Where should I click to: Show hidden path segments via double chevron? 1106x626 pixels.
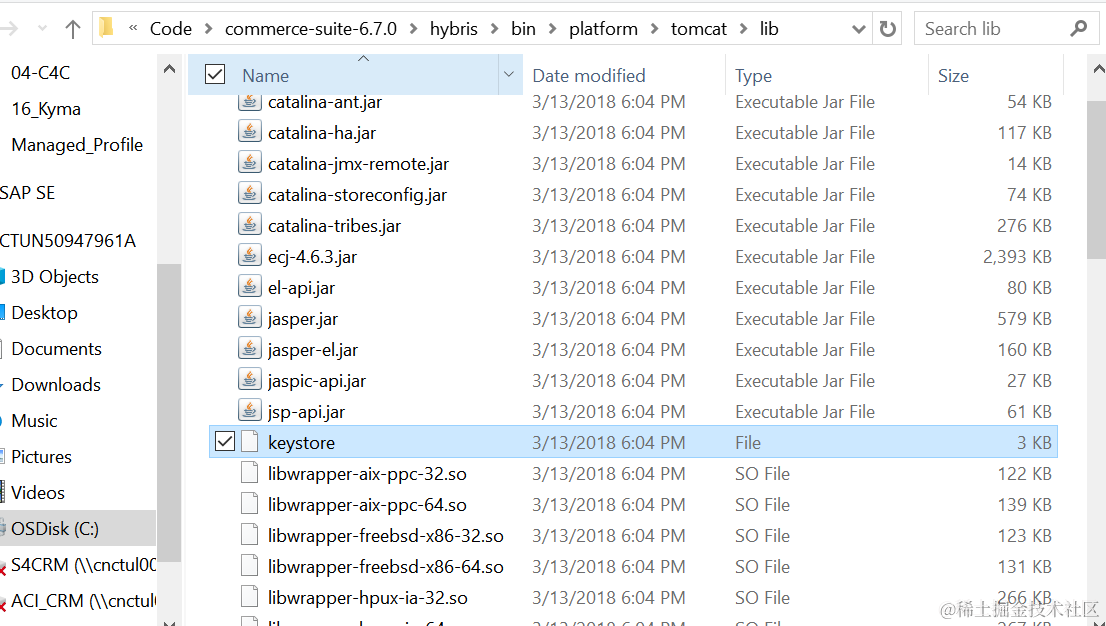point(133,28)
